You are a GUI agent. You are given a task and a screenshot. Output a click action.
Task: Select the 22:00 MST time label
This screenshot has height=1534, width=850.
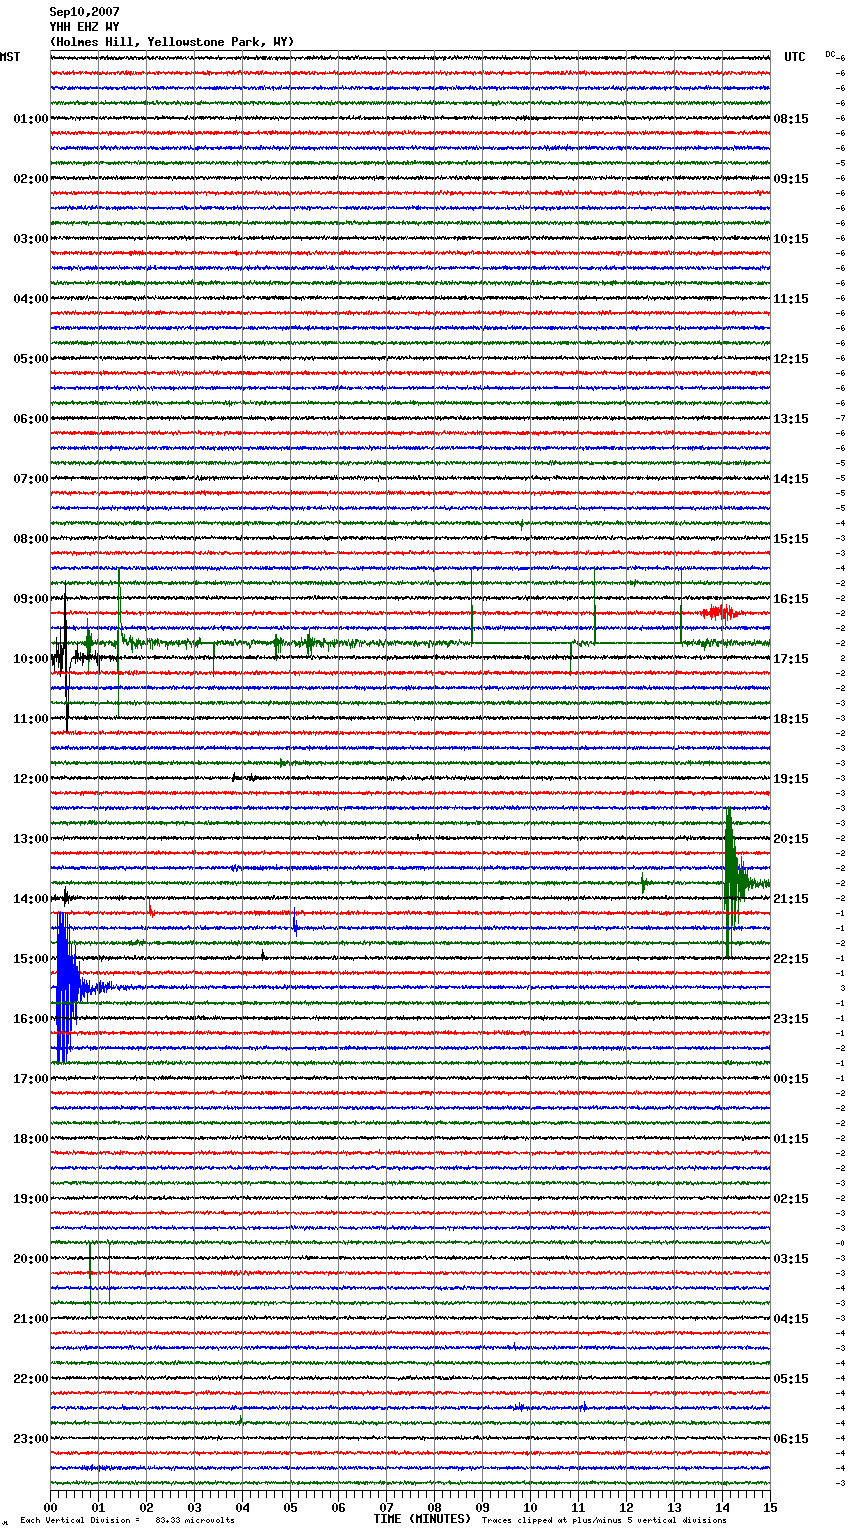30,1379
